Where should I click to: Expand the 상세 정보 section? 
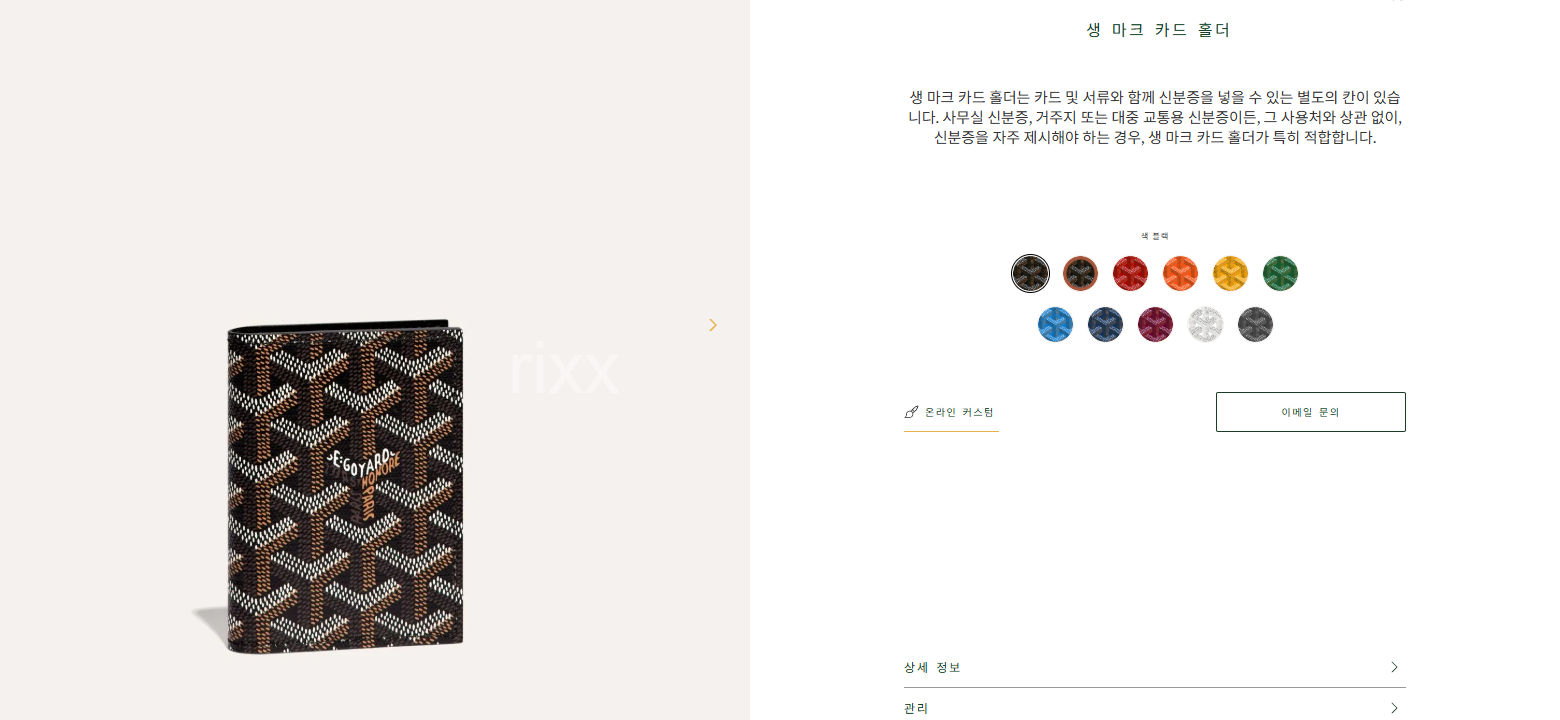(x=1154, y=667)
